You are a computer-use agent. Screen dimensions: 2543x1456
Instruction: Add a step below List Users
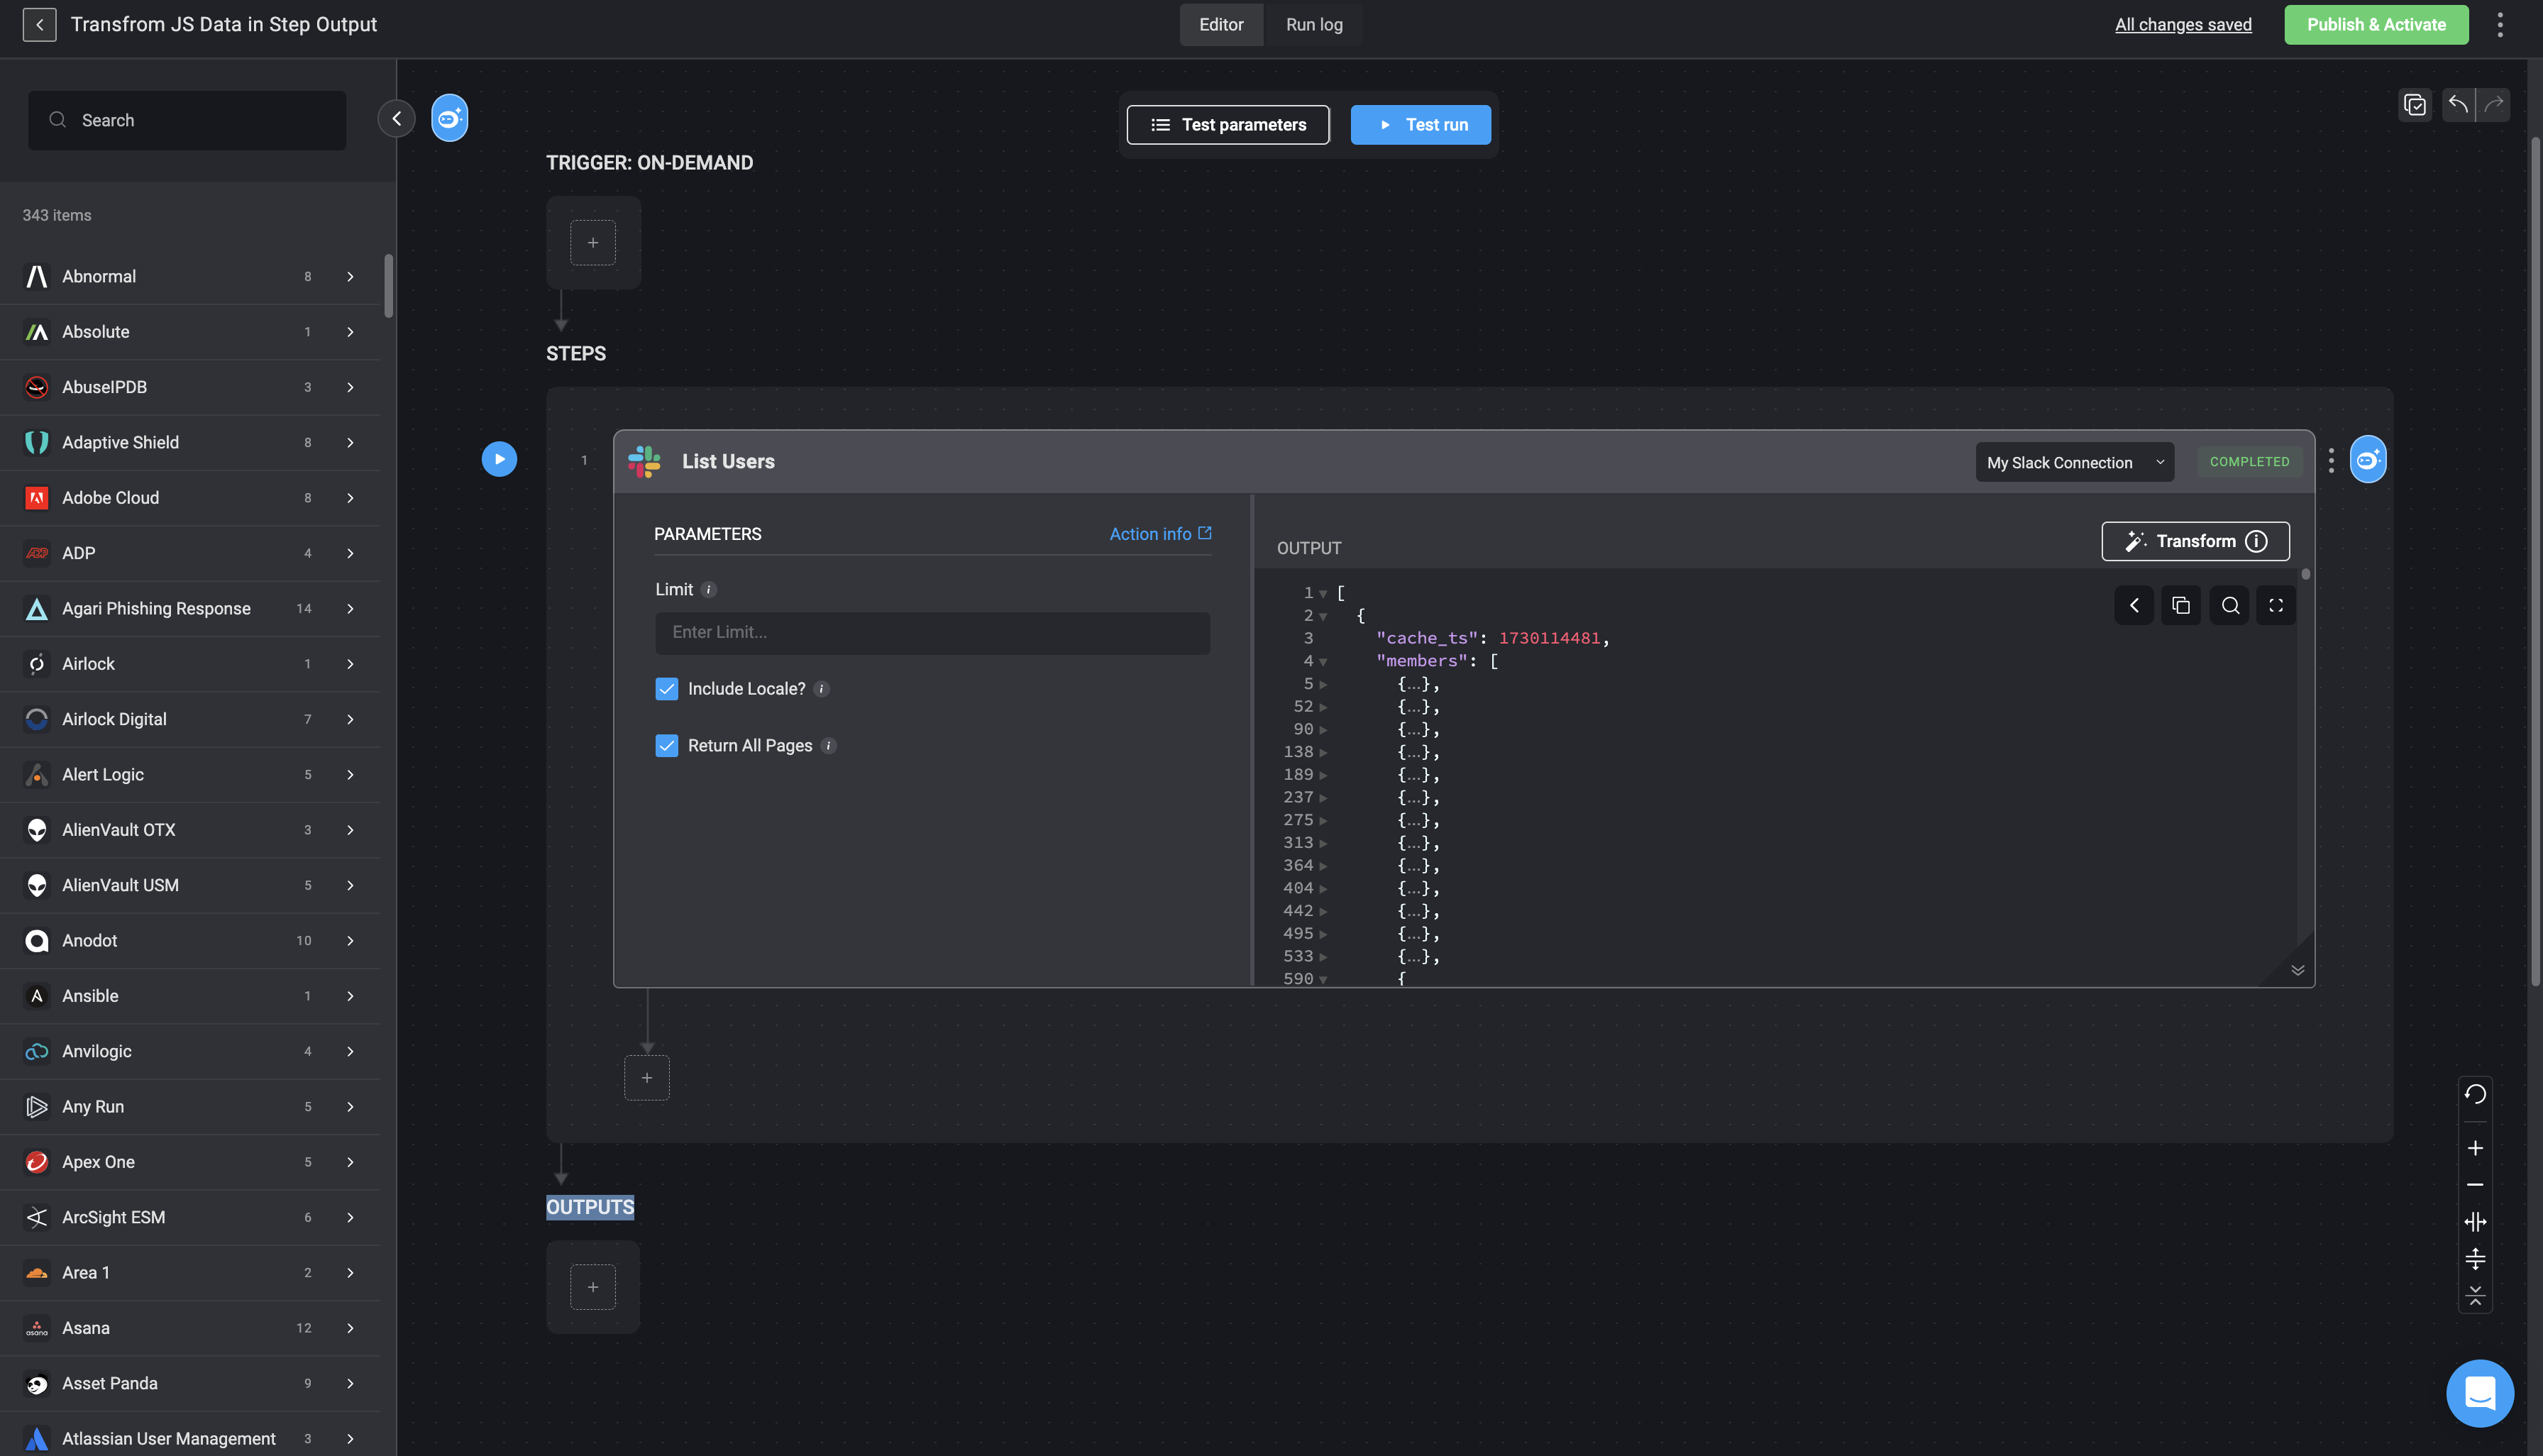pyautogui.click(x=647, y=1078)
